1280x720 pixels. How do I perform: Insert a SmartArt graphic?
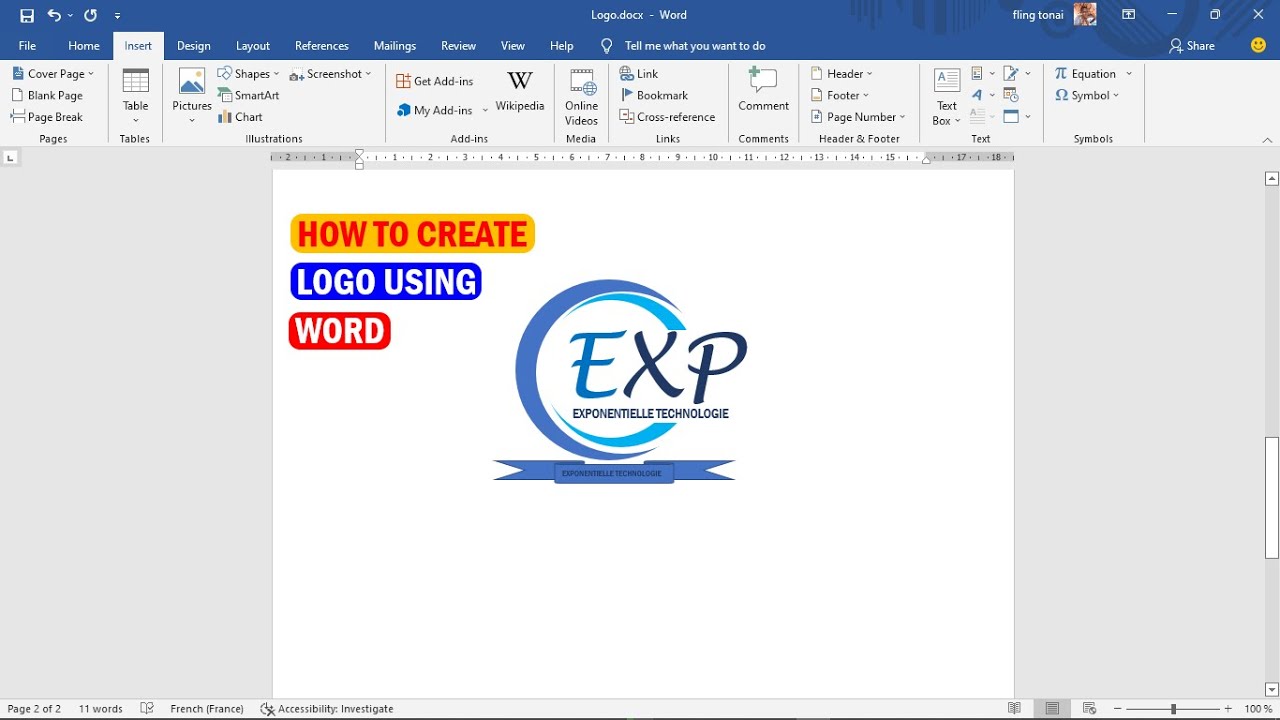pyautogui.click(x=248, y=95)
